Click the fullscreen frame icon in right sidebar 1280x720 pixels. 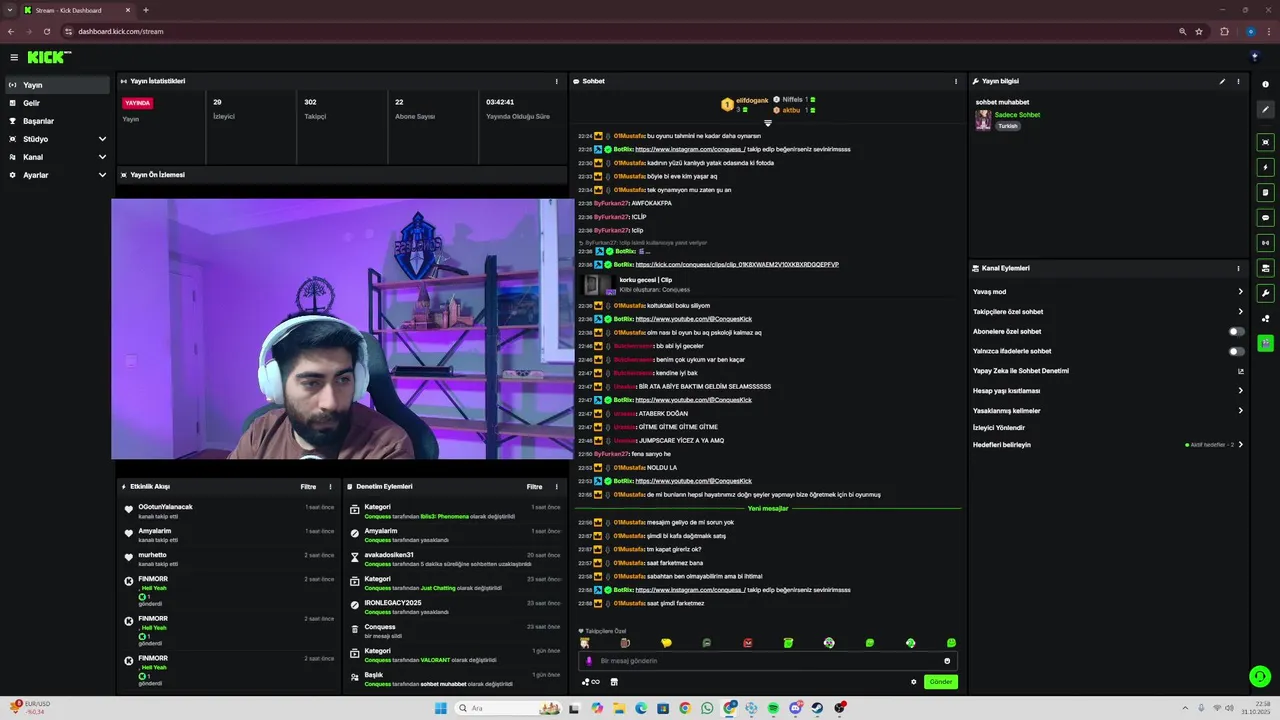tap(1266, 142)
